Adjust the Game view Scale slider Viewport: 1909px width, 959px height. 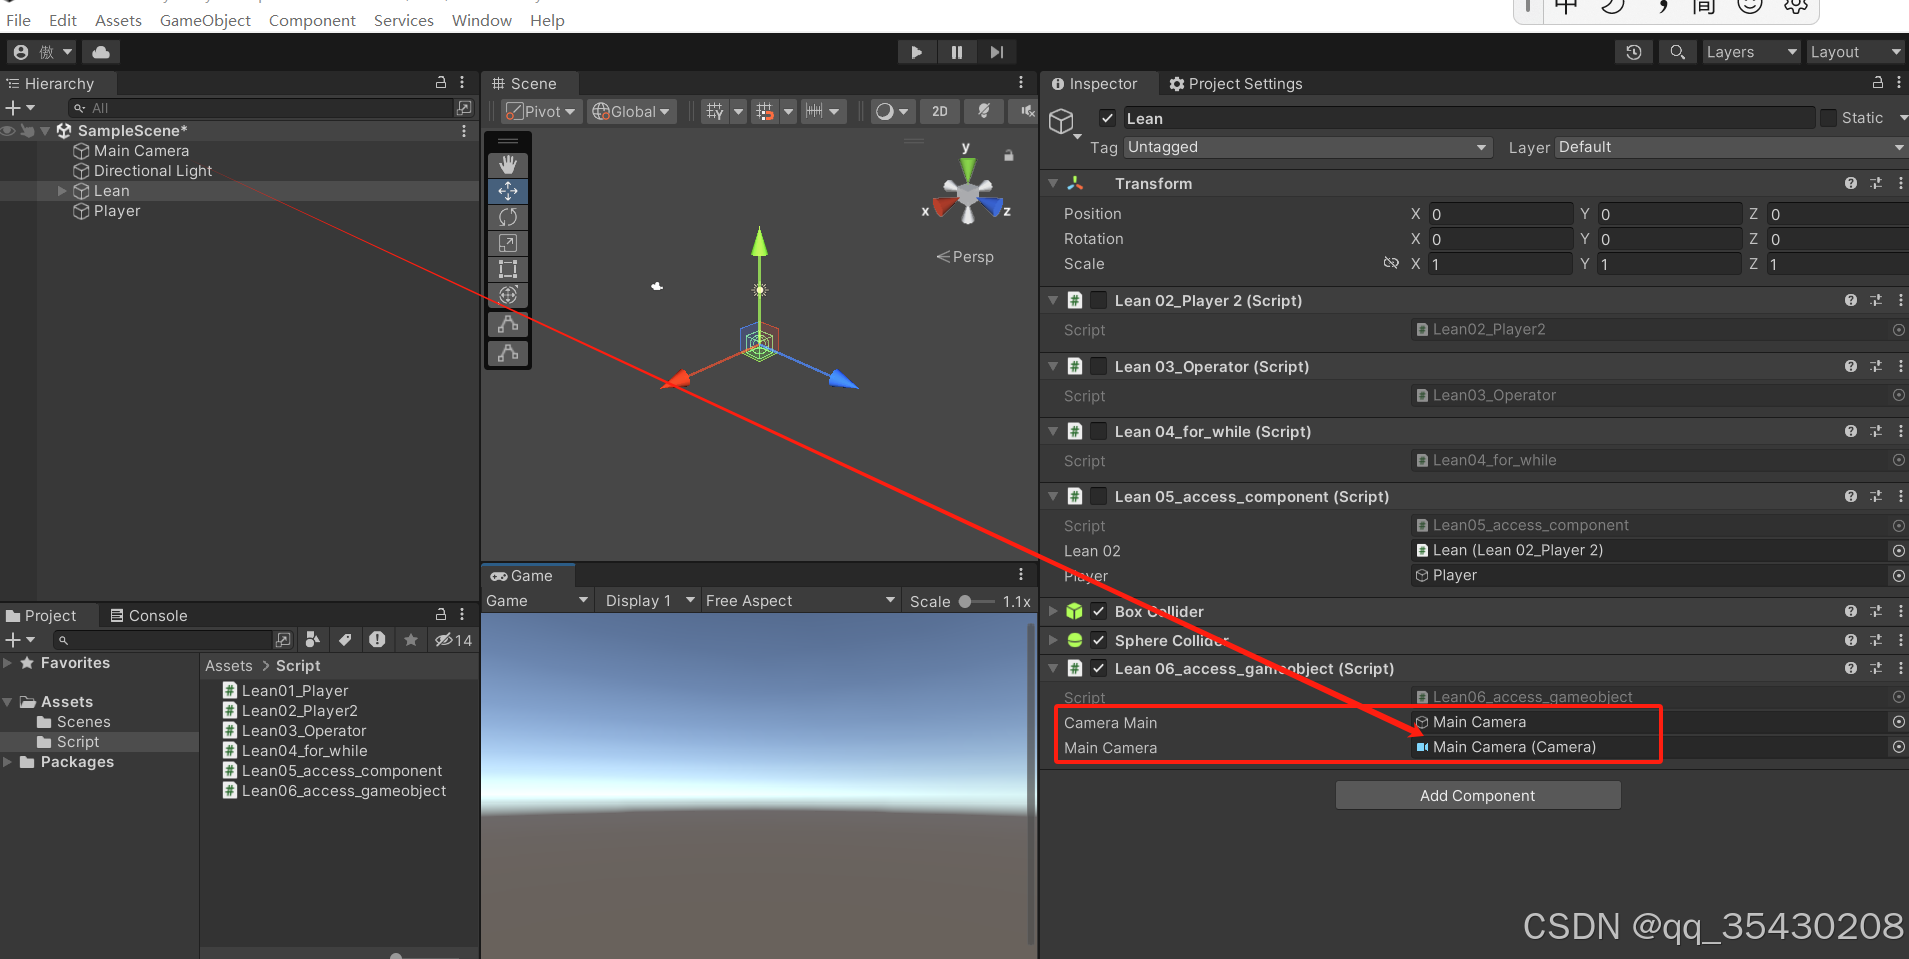(x=976, y=601)
